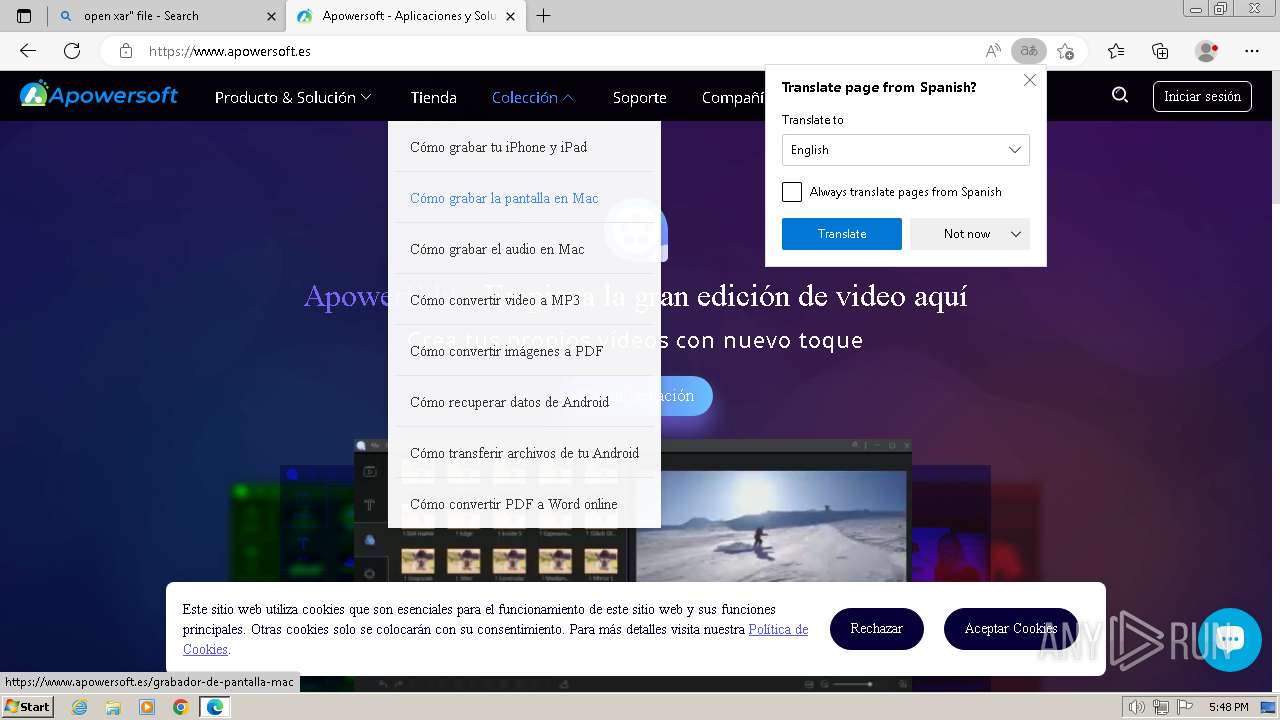Select 'Cómo grabar la pantalla en Mac'
Screen dimensions: 1280x720
click(x=524, y=198)
